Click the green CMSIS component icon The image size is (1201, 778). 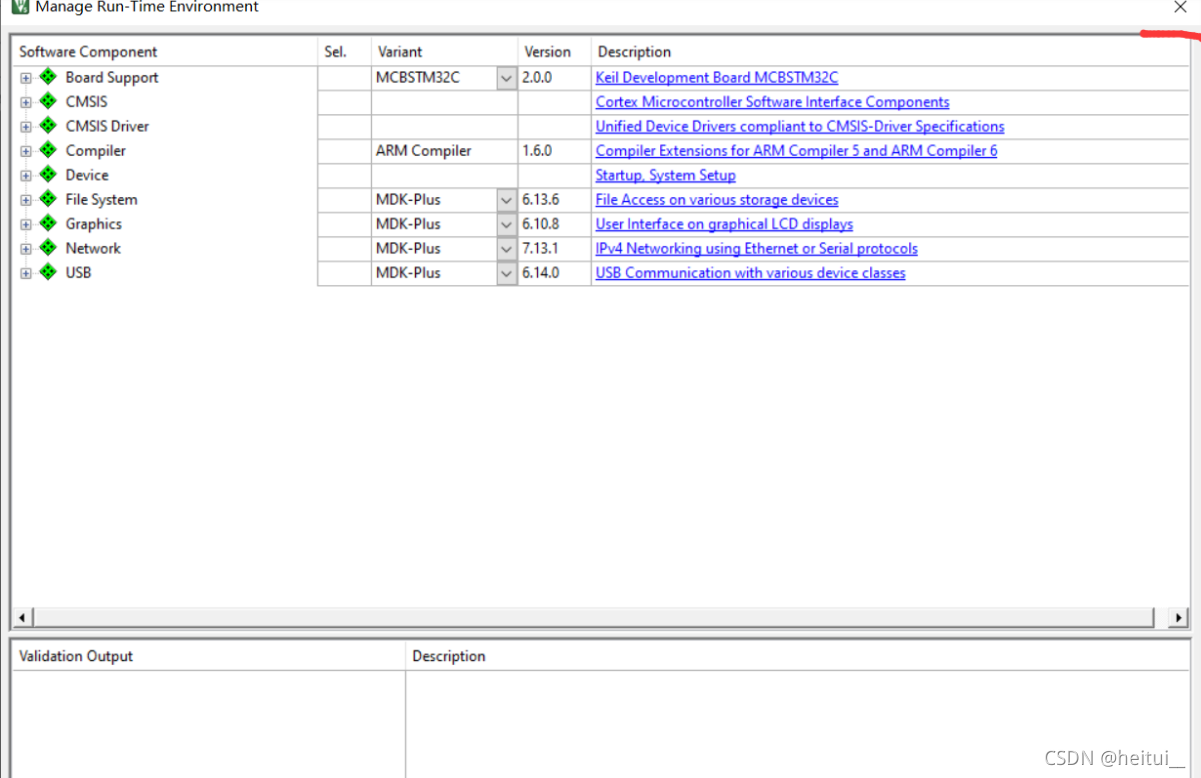48,101
